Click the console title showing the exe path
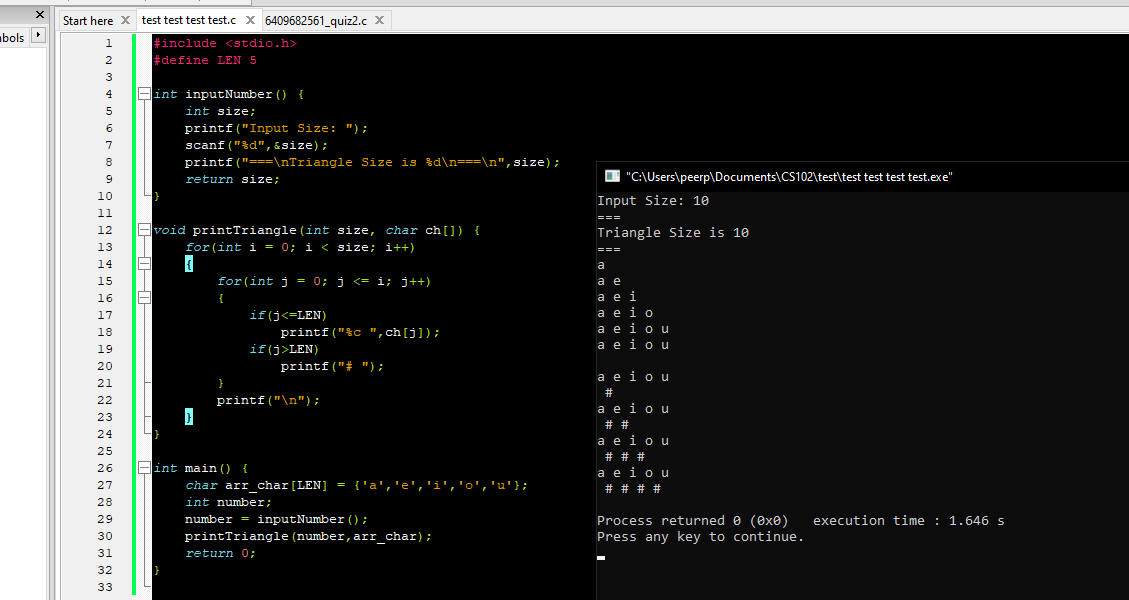 click(789, 176)
